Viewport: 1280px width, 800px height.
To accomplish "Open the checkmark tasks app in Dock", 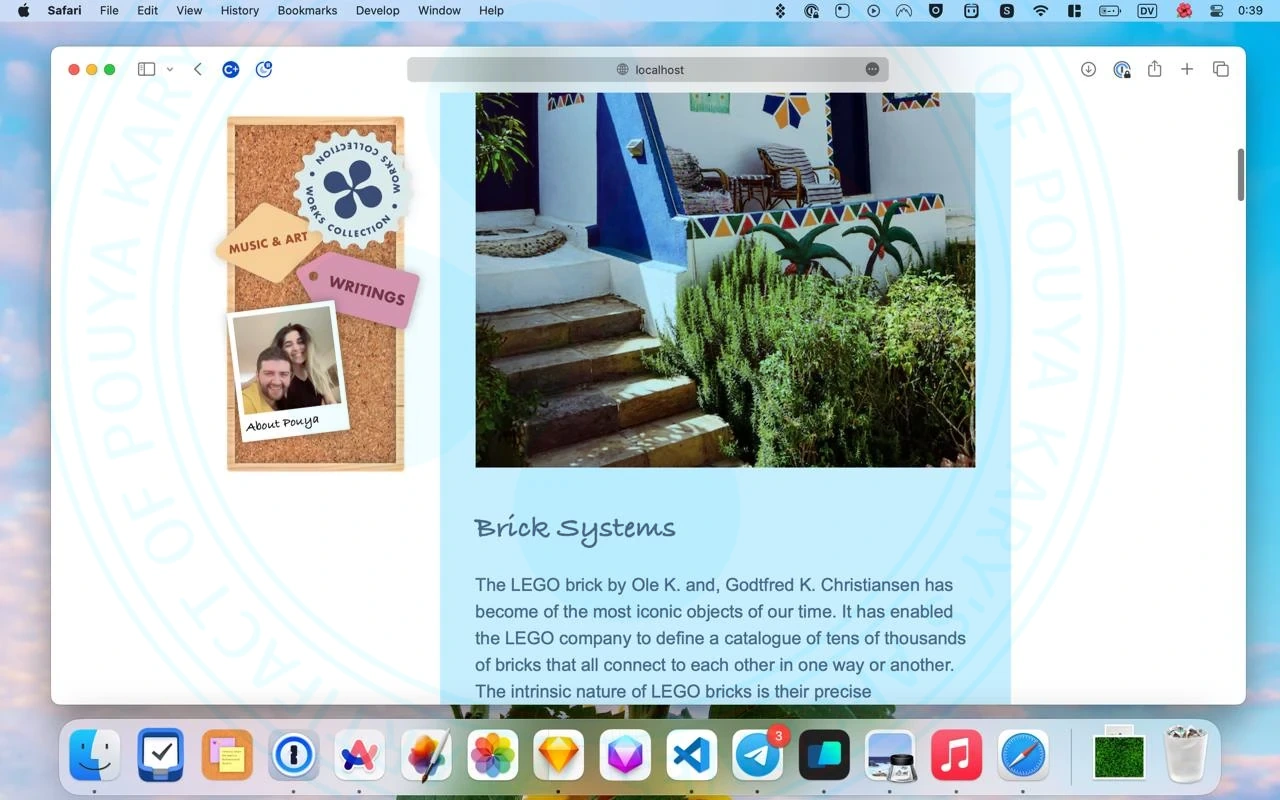I will coord(161,755).
